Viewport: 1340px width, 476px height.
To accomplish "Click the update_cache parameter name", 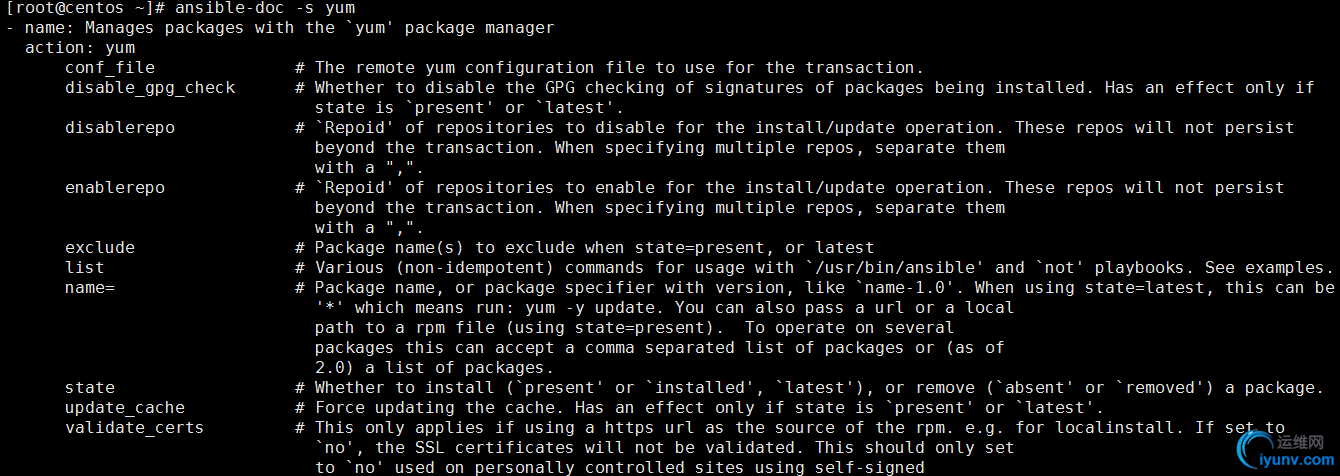I will pyautogui.click(x=125, y=408).
